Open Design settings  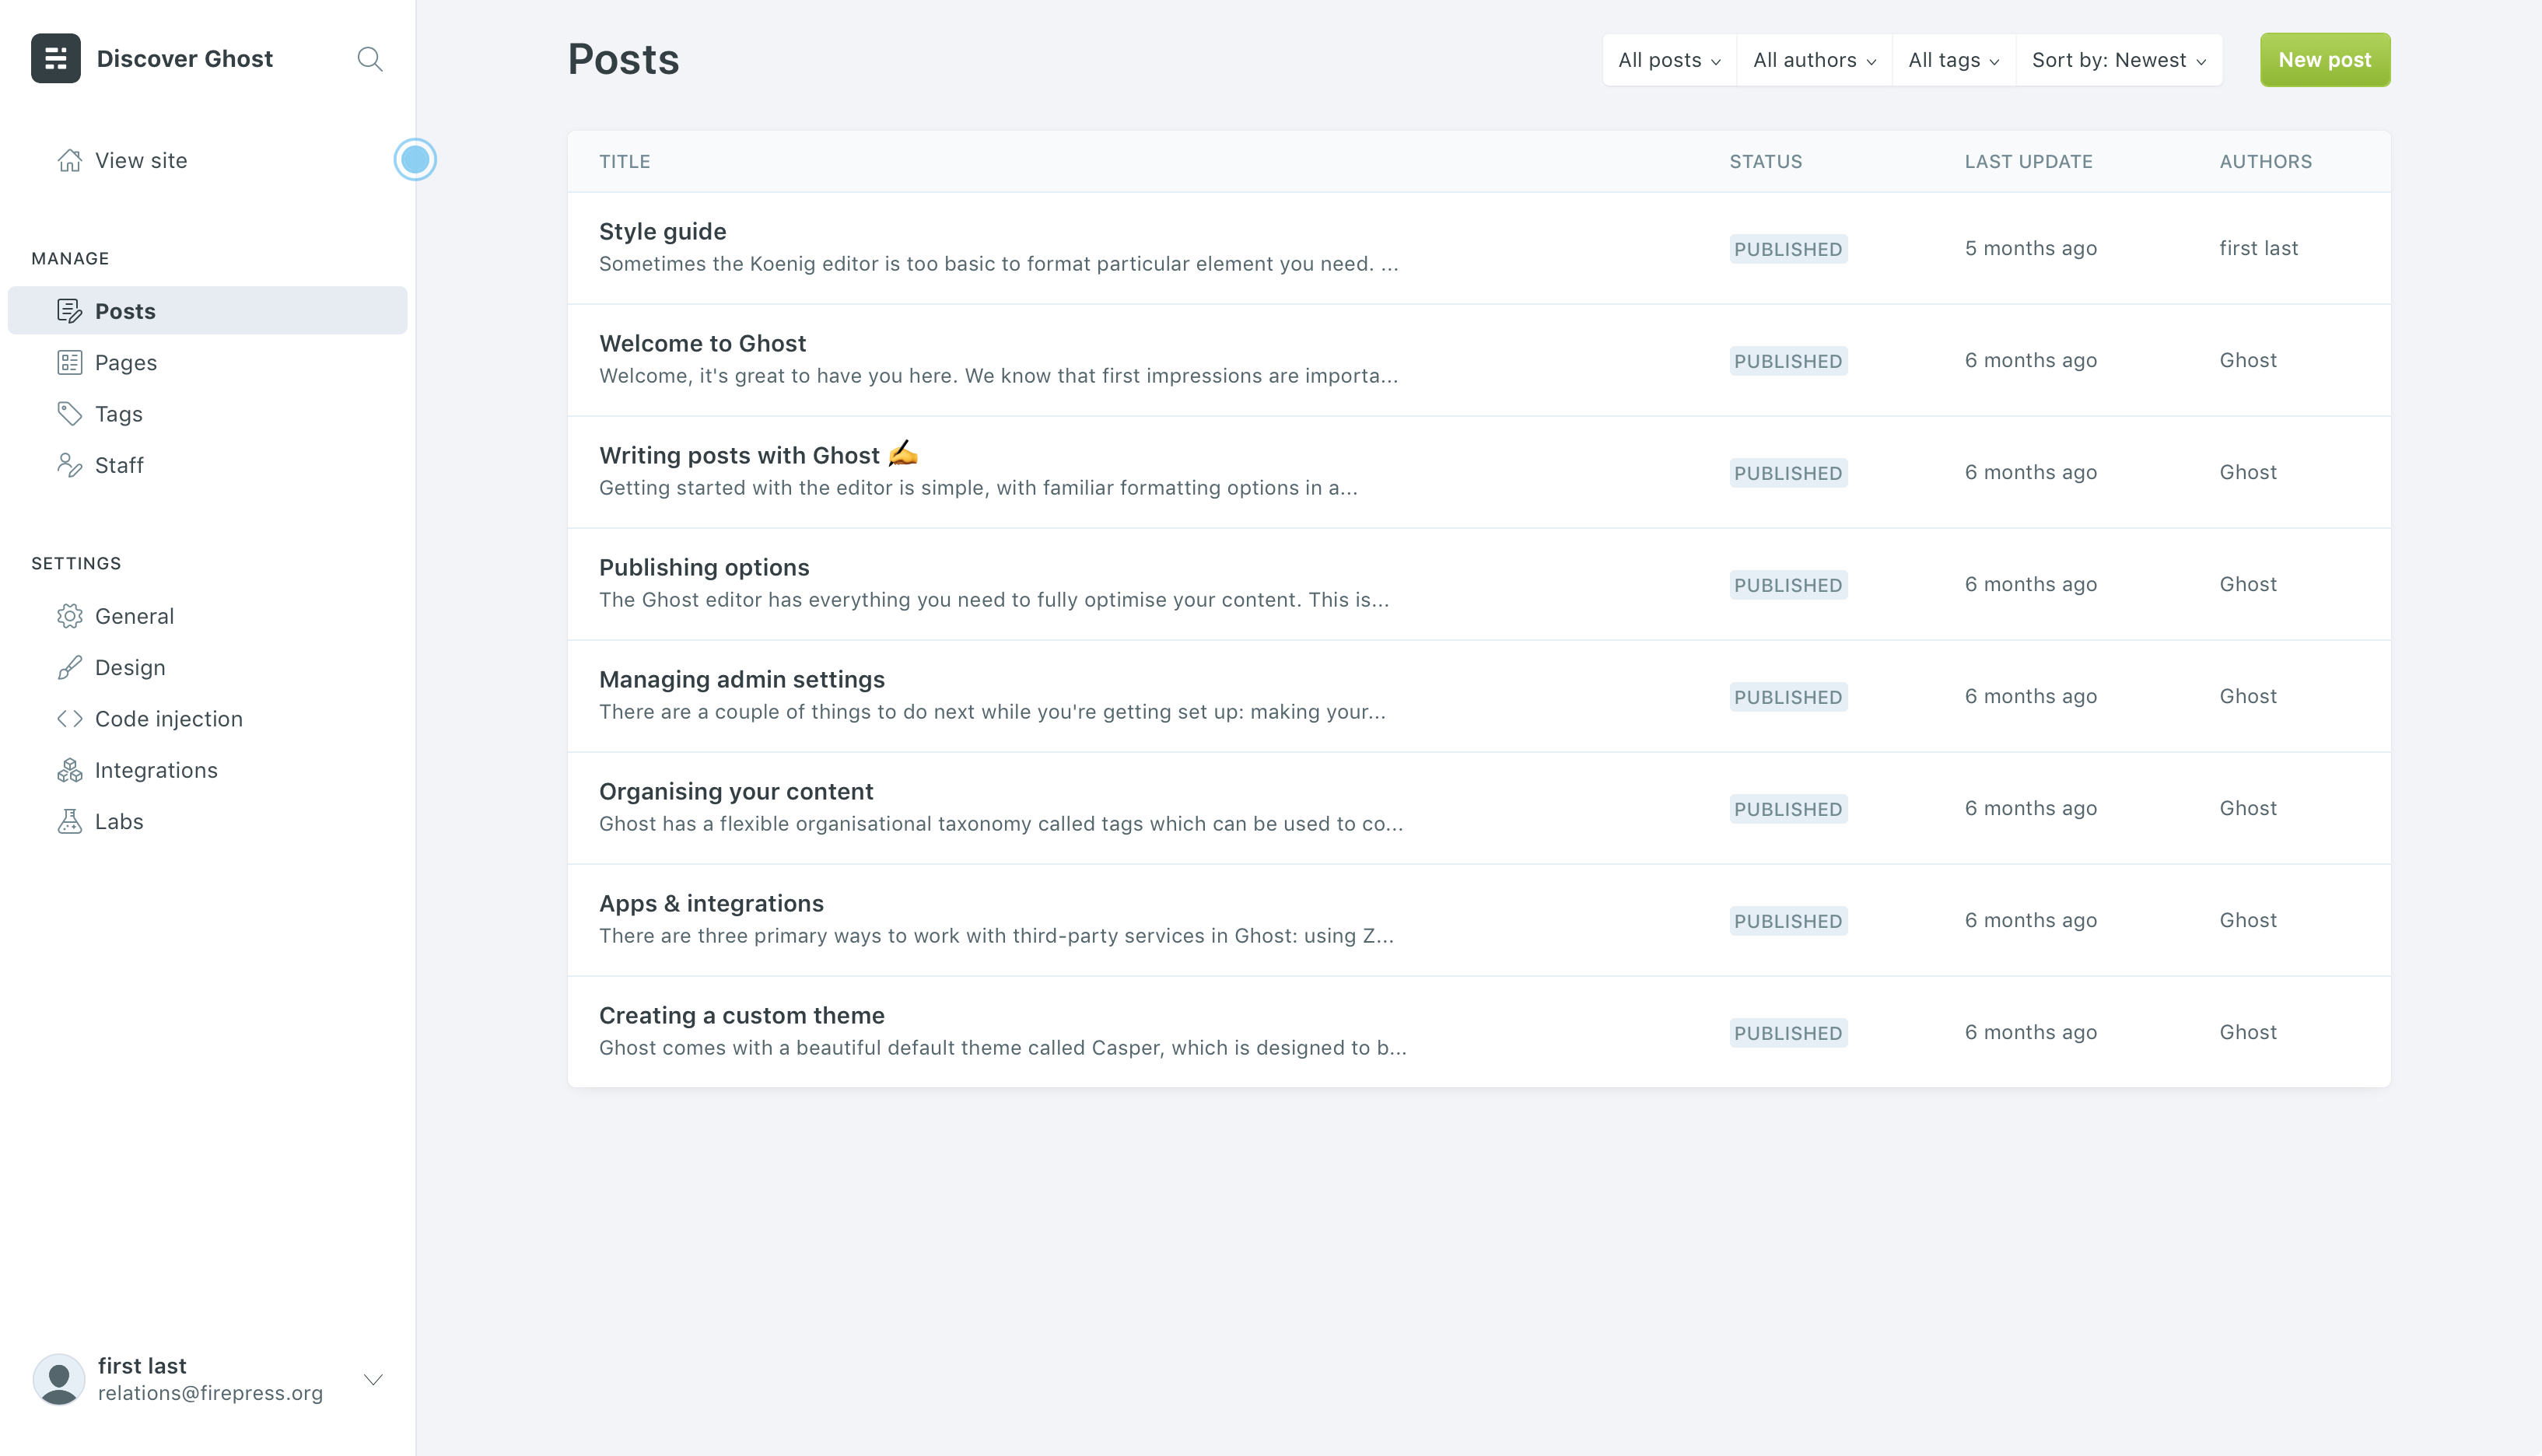[x=207, y=667]
